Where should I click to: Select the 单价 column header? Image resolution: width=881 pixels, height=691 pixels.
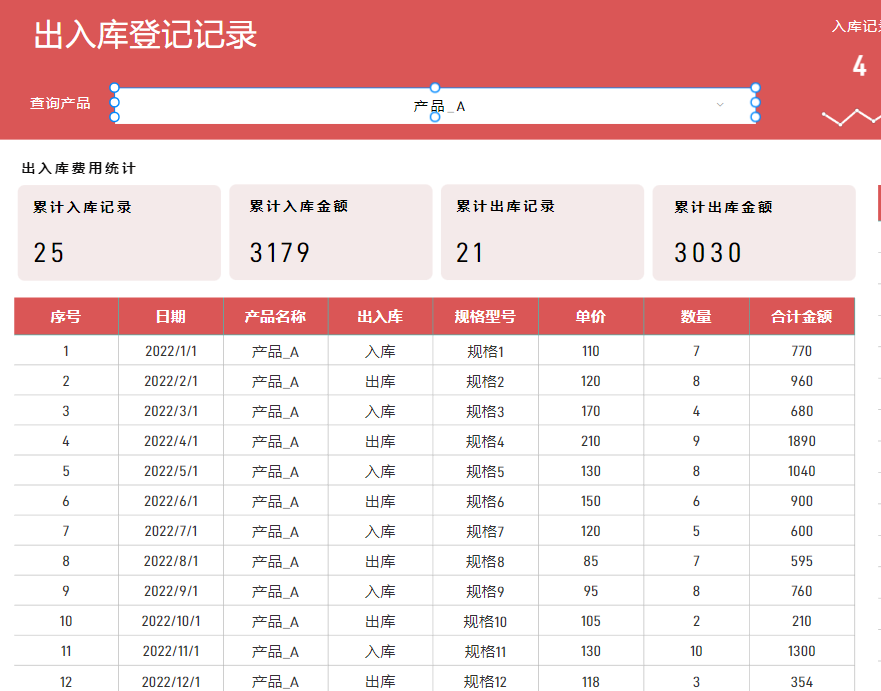tap(591, 317)
